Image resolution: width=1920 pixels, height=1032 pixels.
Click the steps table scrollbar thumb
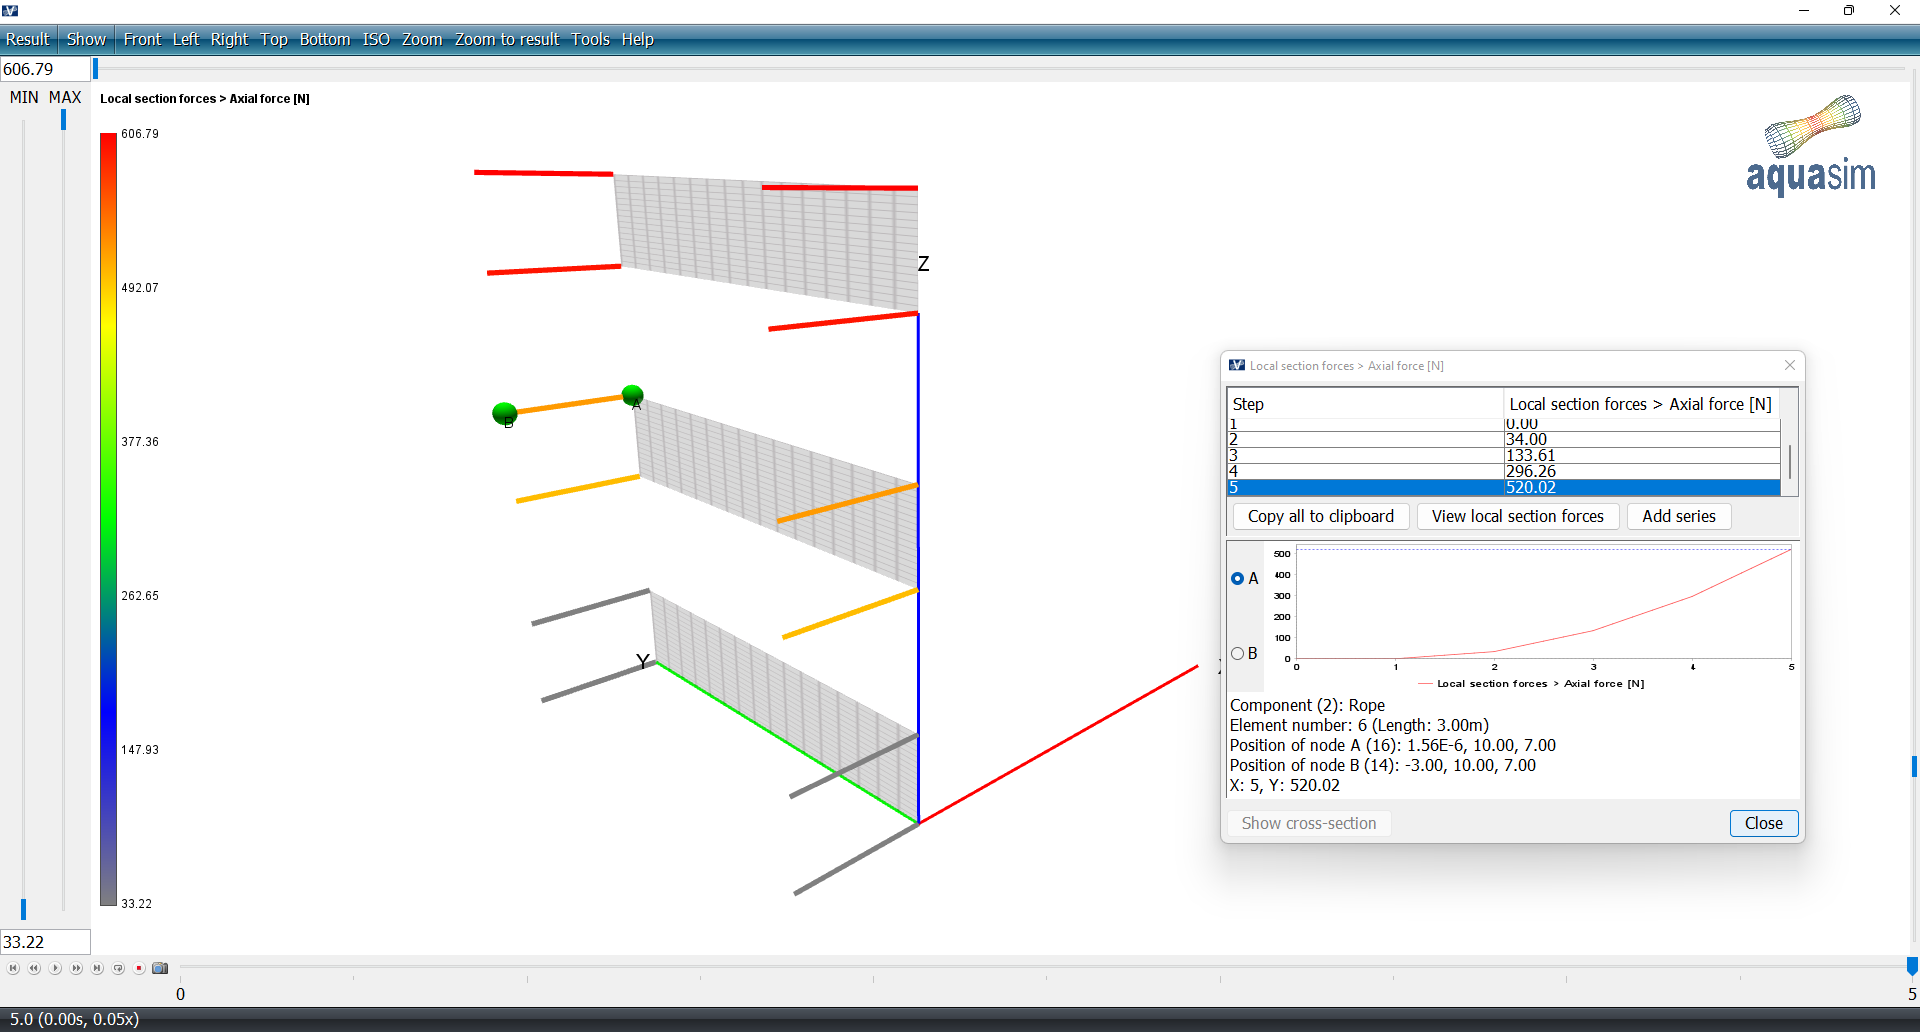[1789, 461]
